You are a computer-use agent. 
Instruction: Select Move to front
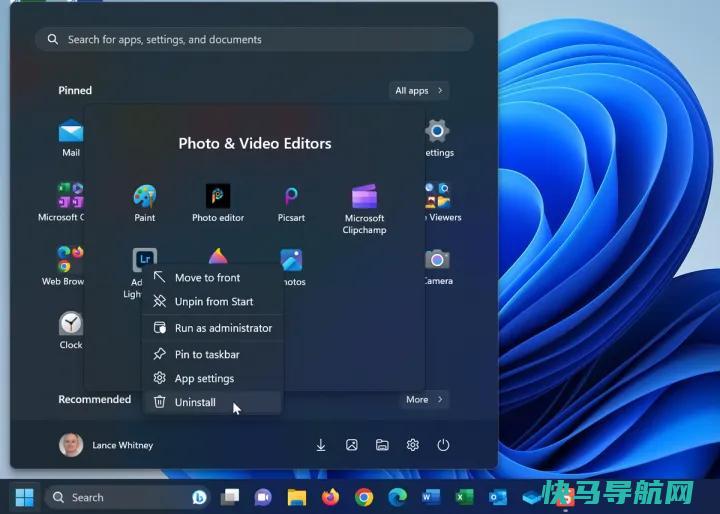pos(212,277)
